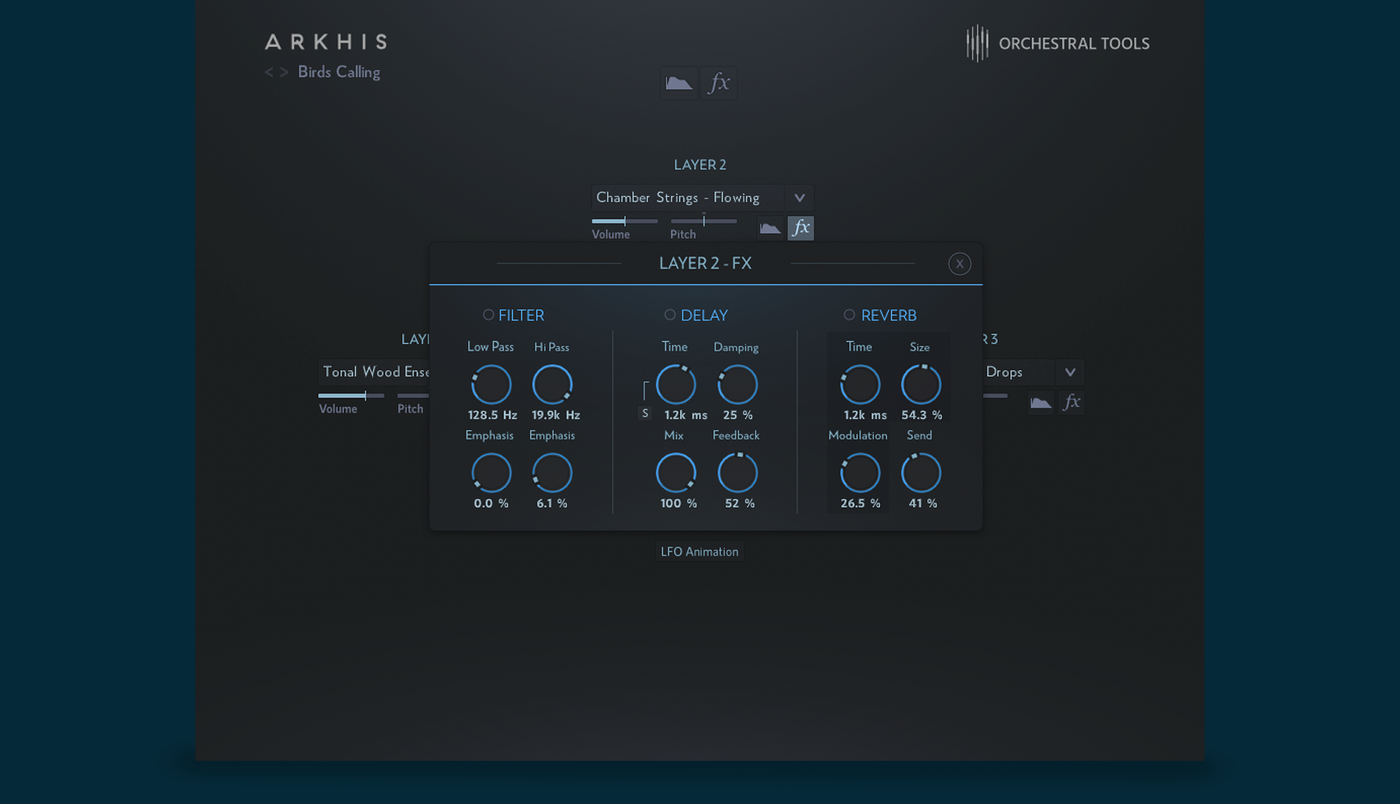Enable the REVERB effect toggle

(849, 315)
